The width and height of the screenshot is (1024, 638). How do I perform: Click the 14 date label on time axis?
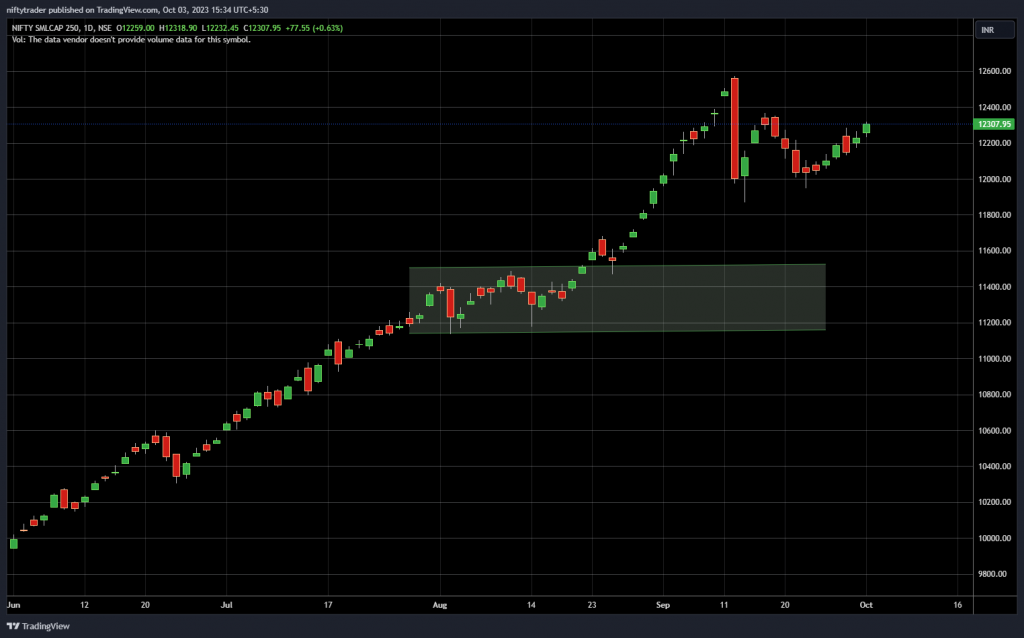click(x=531, y=605)
